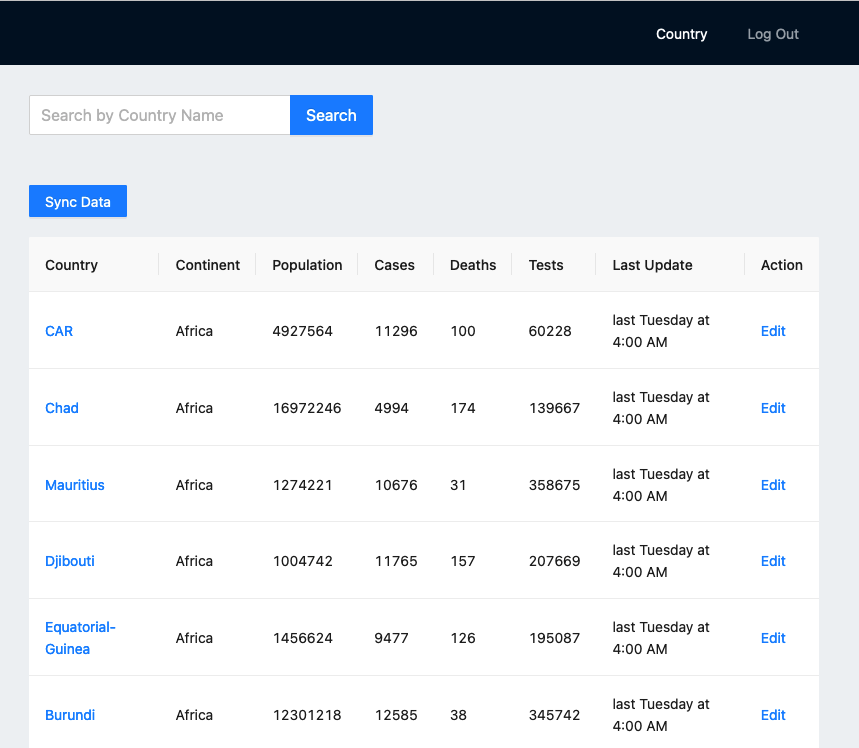Select population value 1004742
Image resolution: width=859 pixels, height=748 pixels.
click(302, 561)
